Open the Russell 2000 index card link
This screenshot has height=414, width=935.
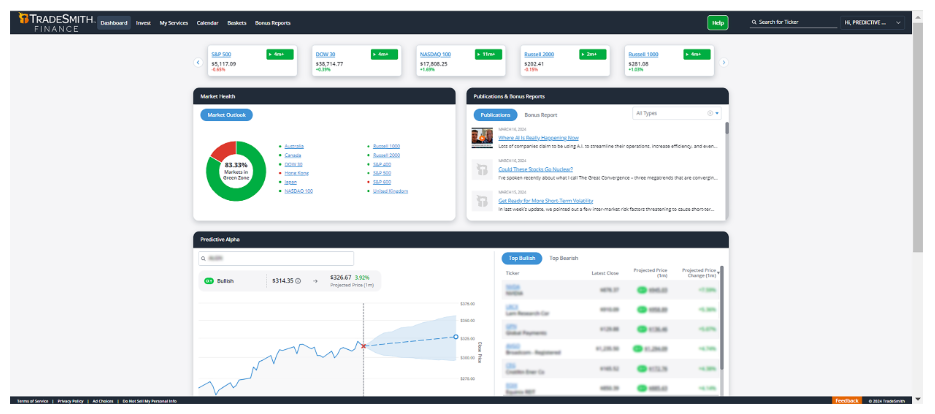(539, 54)
